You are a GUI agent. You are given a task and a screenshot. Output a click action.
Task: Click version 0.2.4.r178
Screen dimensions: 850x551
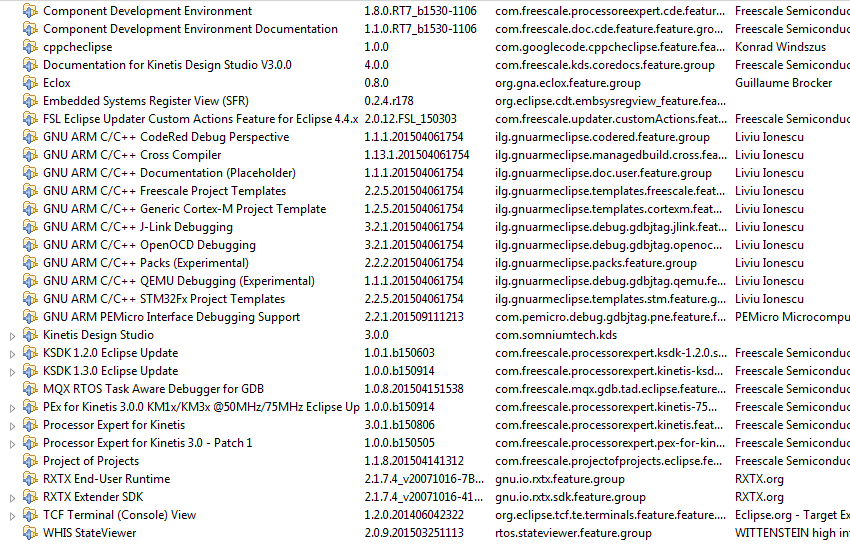389,101
